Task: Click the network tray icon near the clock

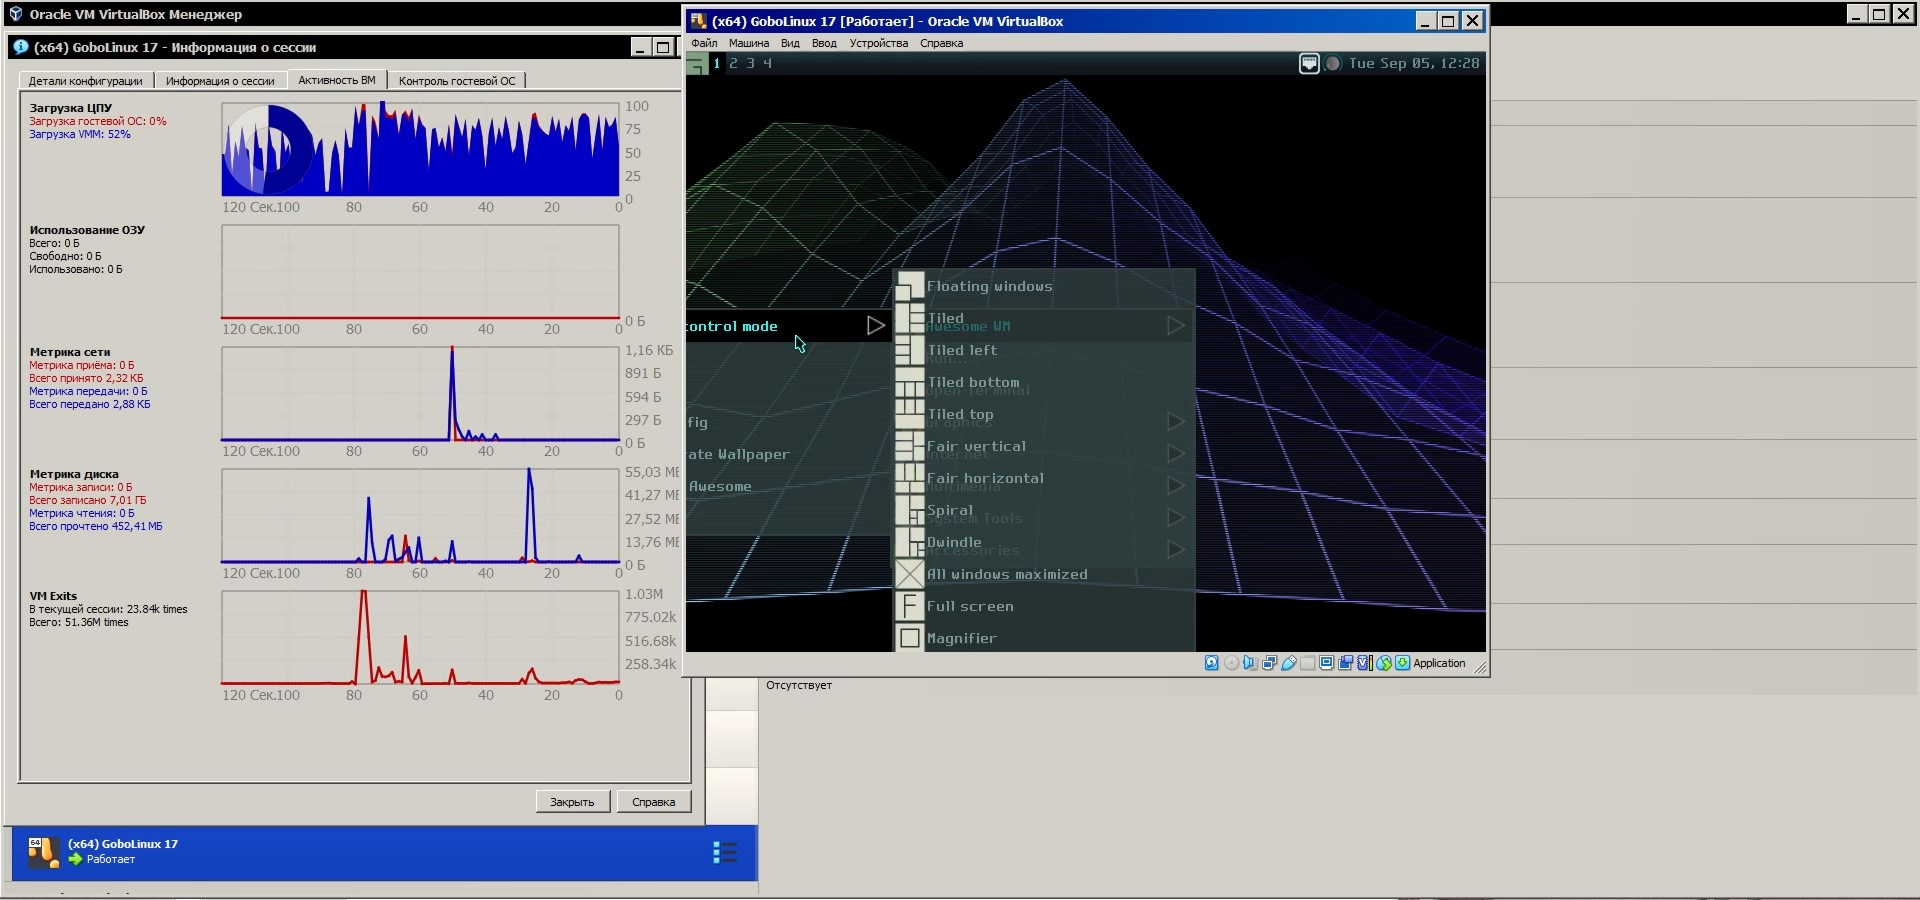Action: pos(1309,64)
